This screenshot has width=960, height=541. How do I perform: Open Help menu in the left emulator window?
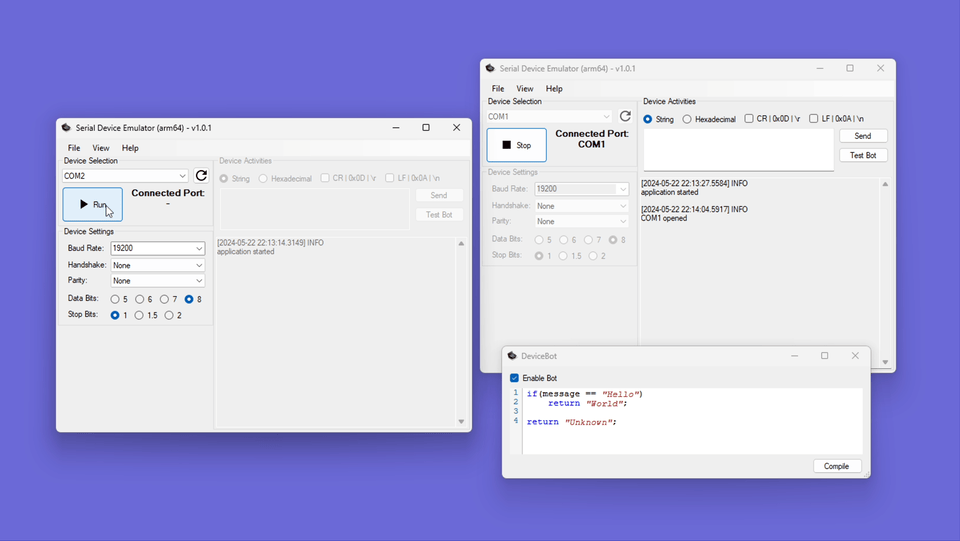click(x=130, y=148)
